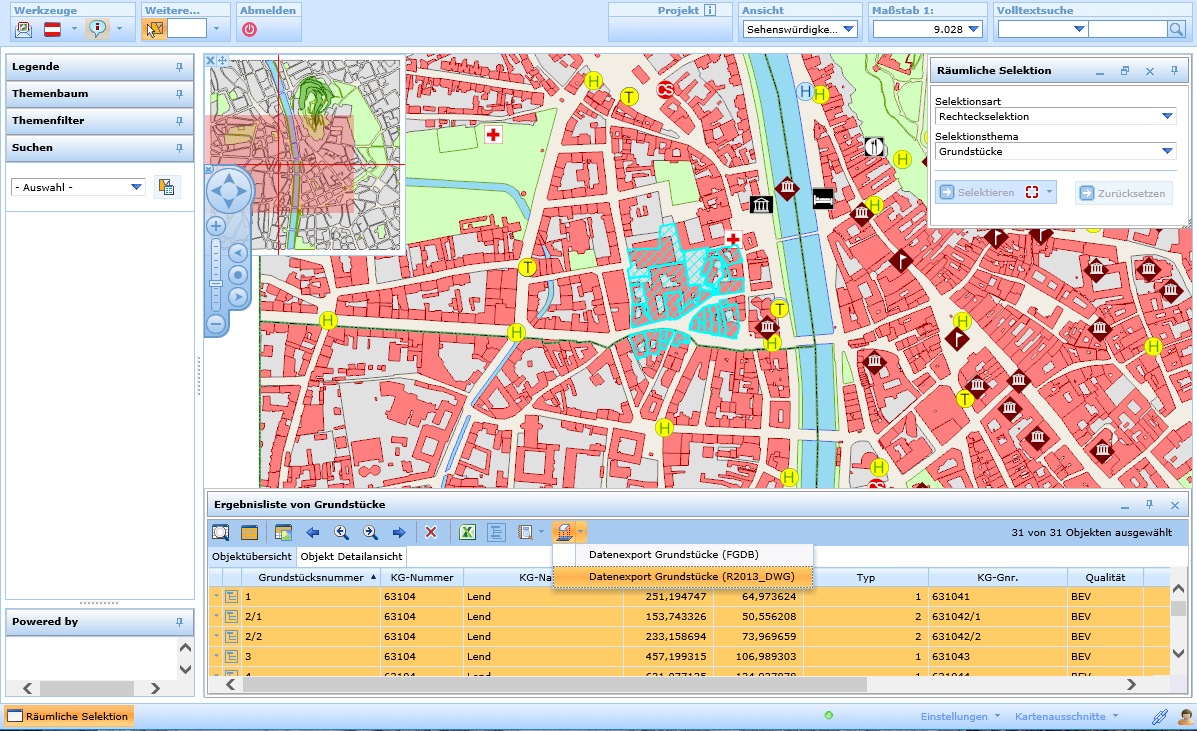Toggle pin on the Suchen panel header
The height and width of the screenshot is (731, 1197).
[x=180, y=148]
